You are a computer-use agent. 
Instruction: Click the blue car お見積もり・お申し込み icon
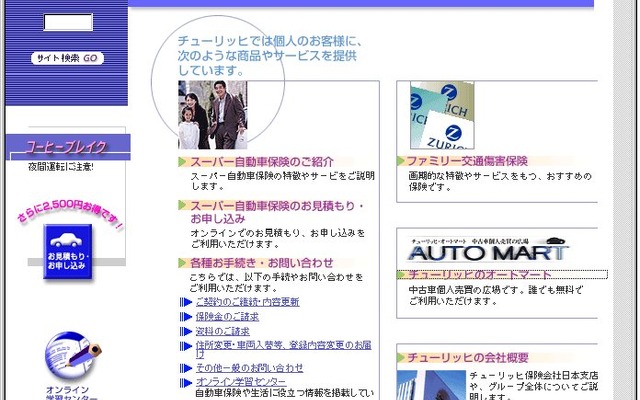pos(68,252)
